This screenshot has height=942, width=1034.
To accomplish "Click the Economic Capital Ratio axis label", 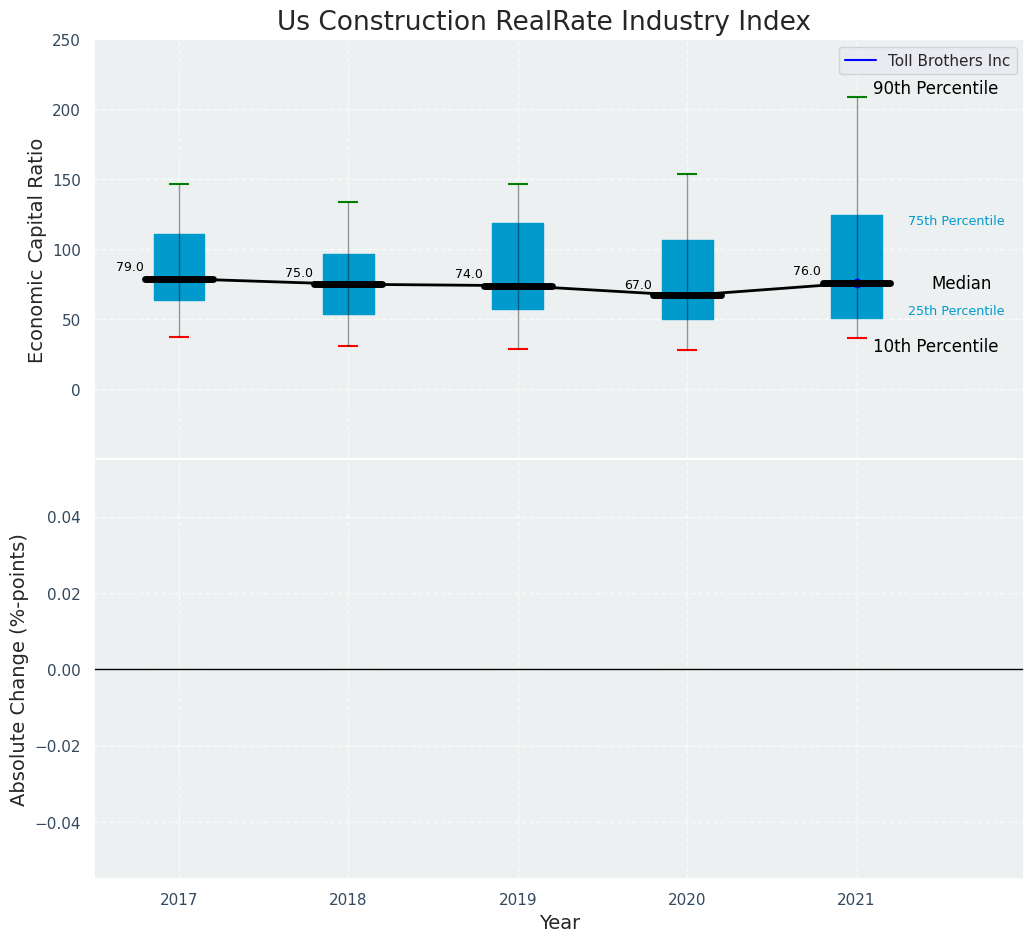I will click(36, 251).
